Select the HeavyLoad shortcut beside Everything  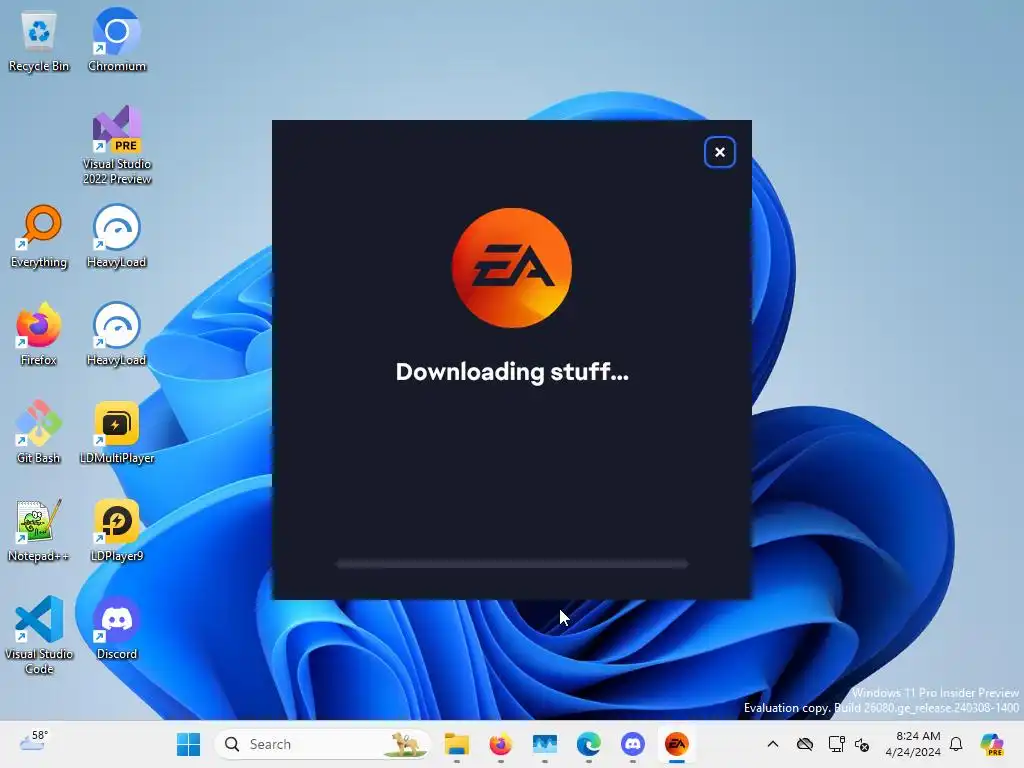[x=117, y=236]
